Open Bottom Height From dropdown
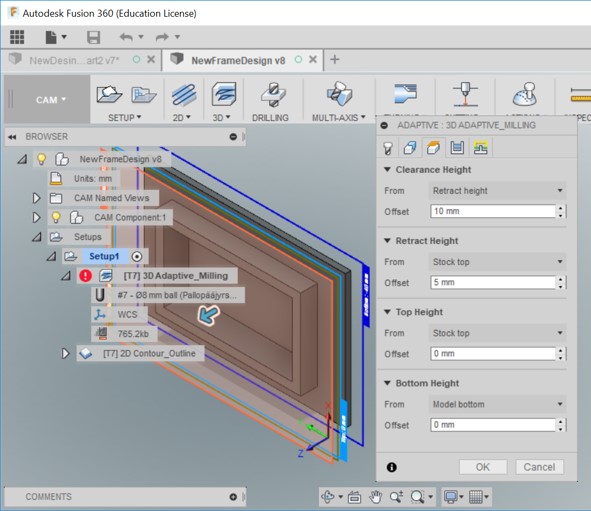 [498, 404]
